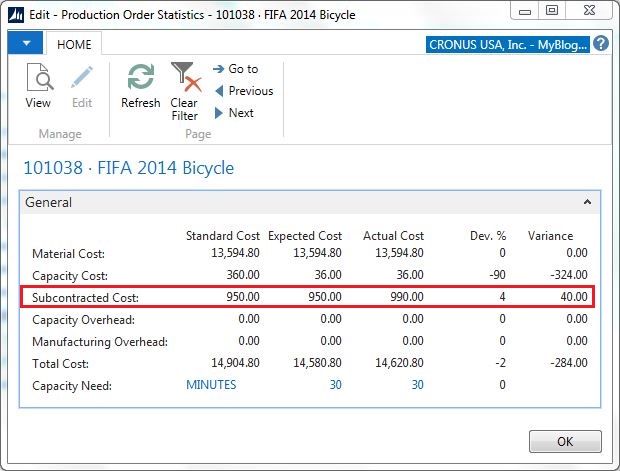The image size is (620, 471).
Task: Click the OK button
Action: click(x=565, y=441)
